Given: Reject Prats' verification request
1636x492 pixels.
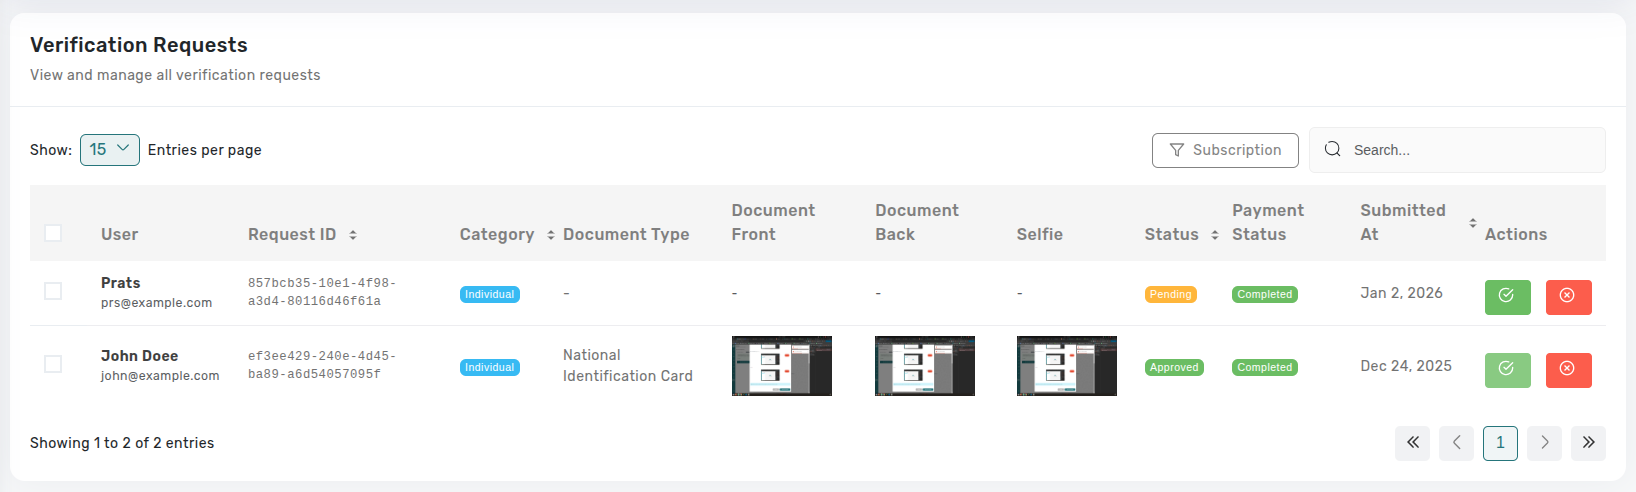Looking at the screenshot, I should [x=1568, y=297].
